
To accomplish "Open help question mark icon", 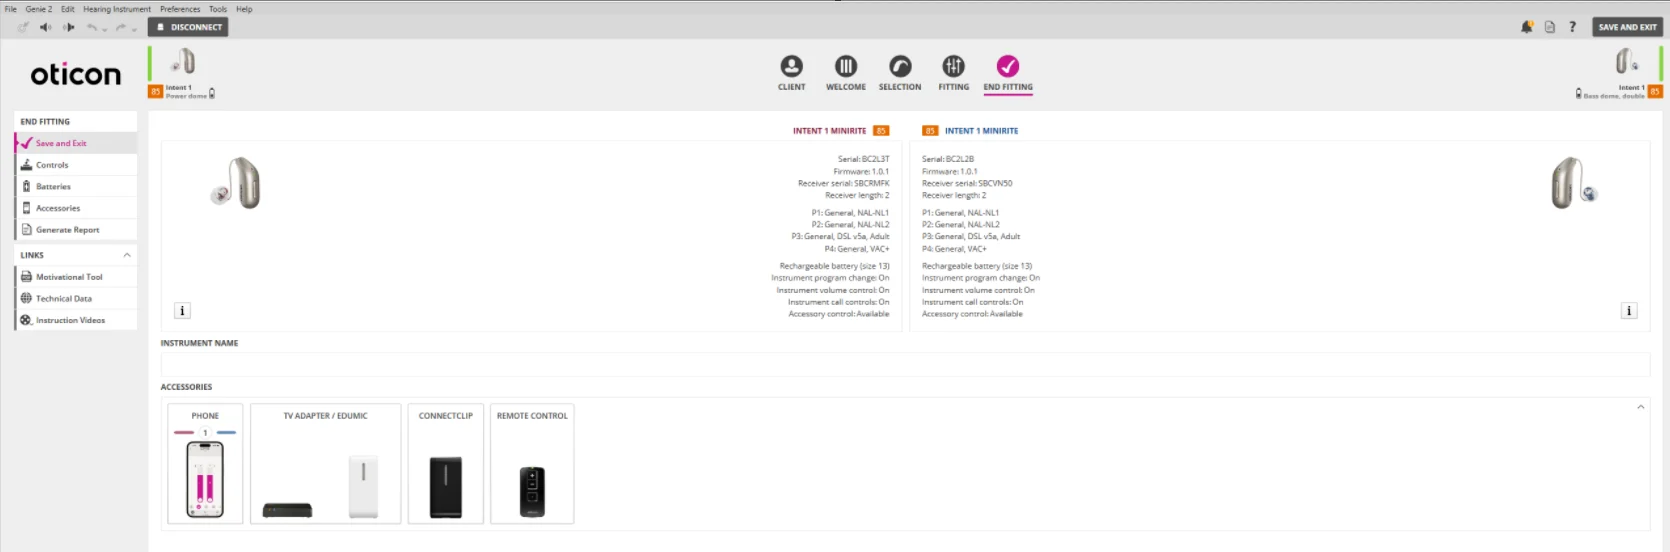I will [x=1572, y=27].
